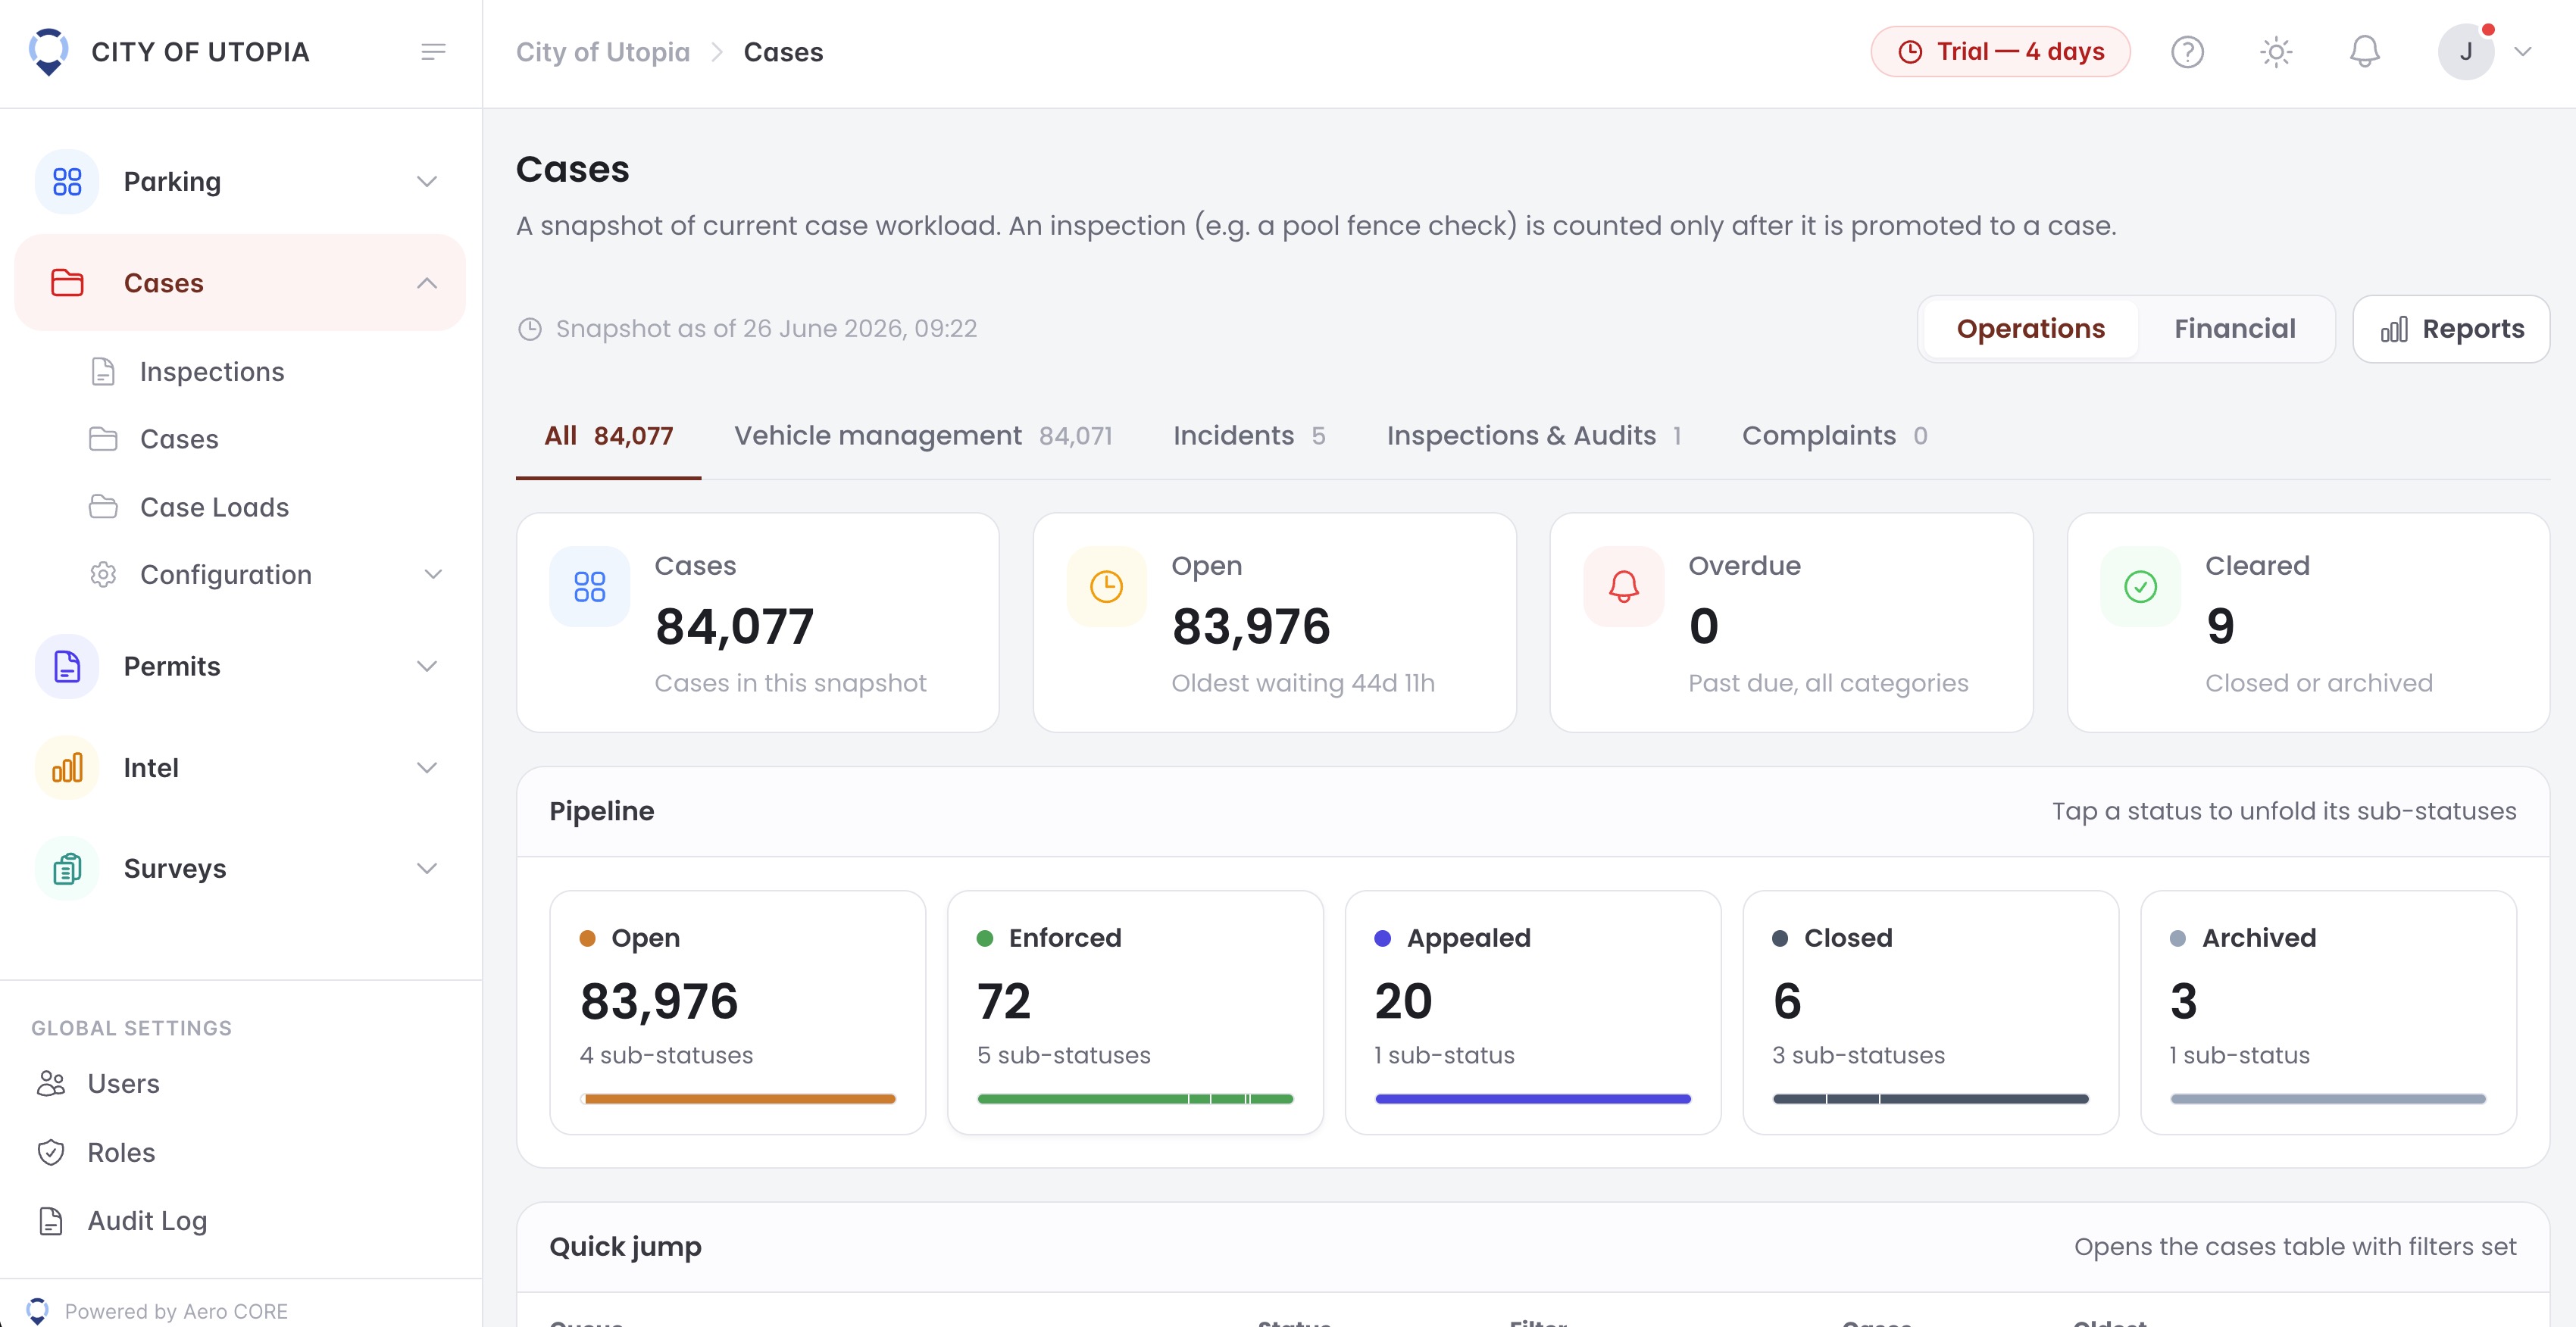
Task: Click the Roles shield icon
Action: [x=51, y=1153]
